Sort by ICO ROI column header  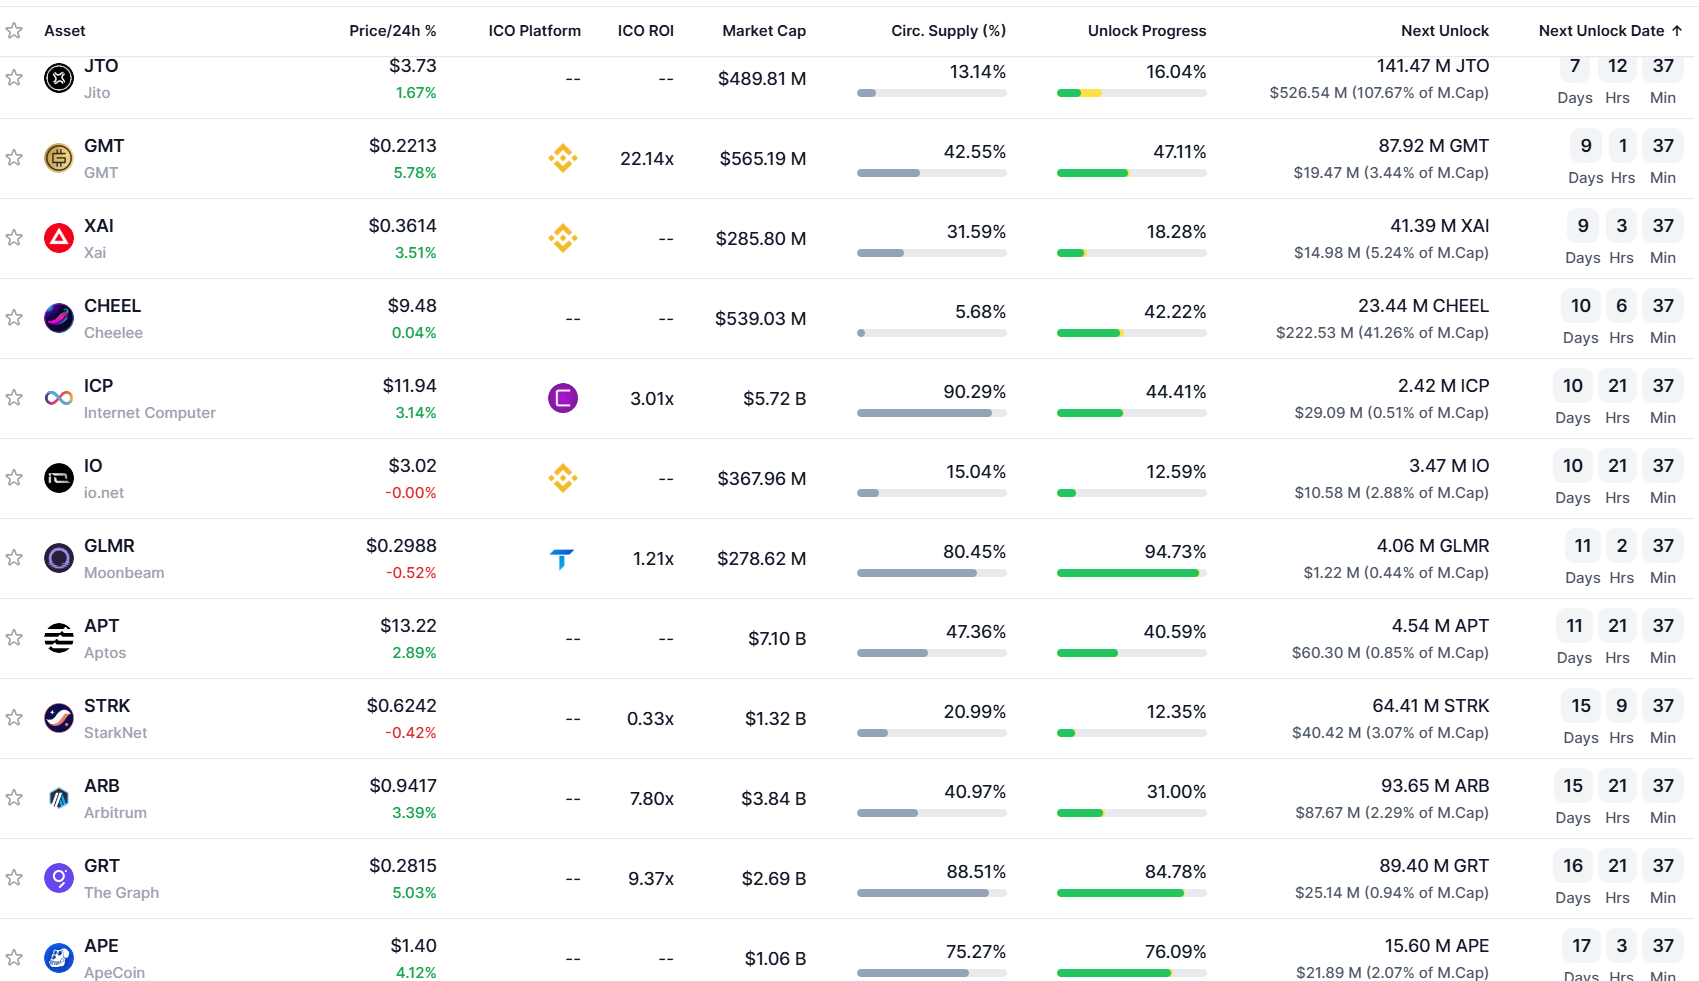coord(646,31)
